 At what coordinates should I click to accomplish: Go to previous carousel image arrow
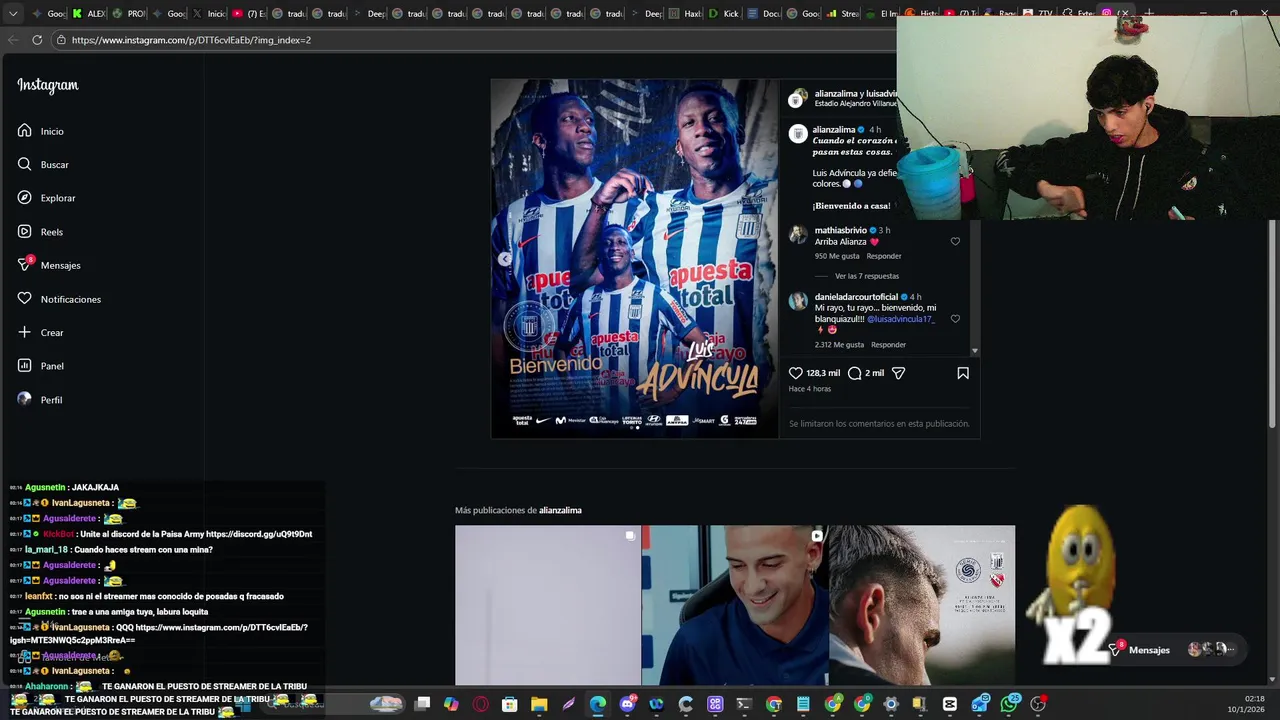(x=505, y=259)
